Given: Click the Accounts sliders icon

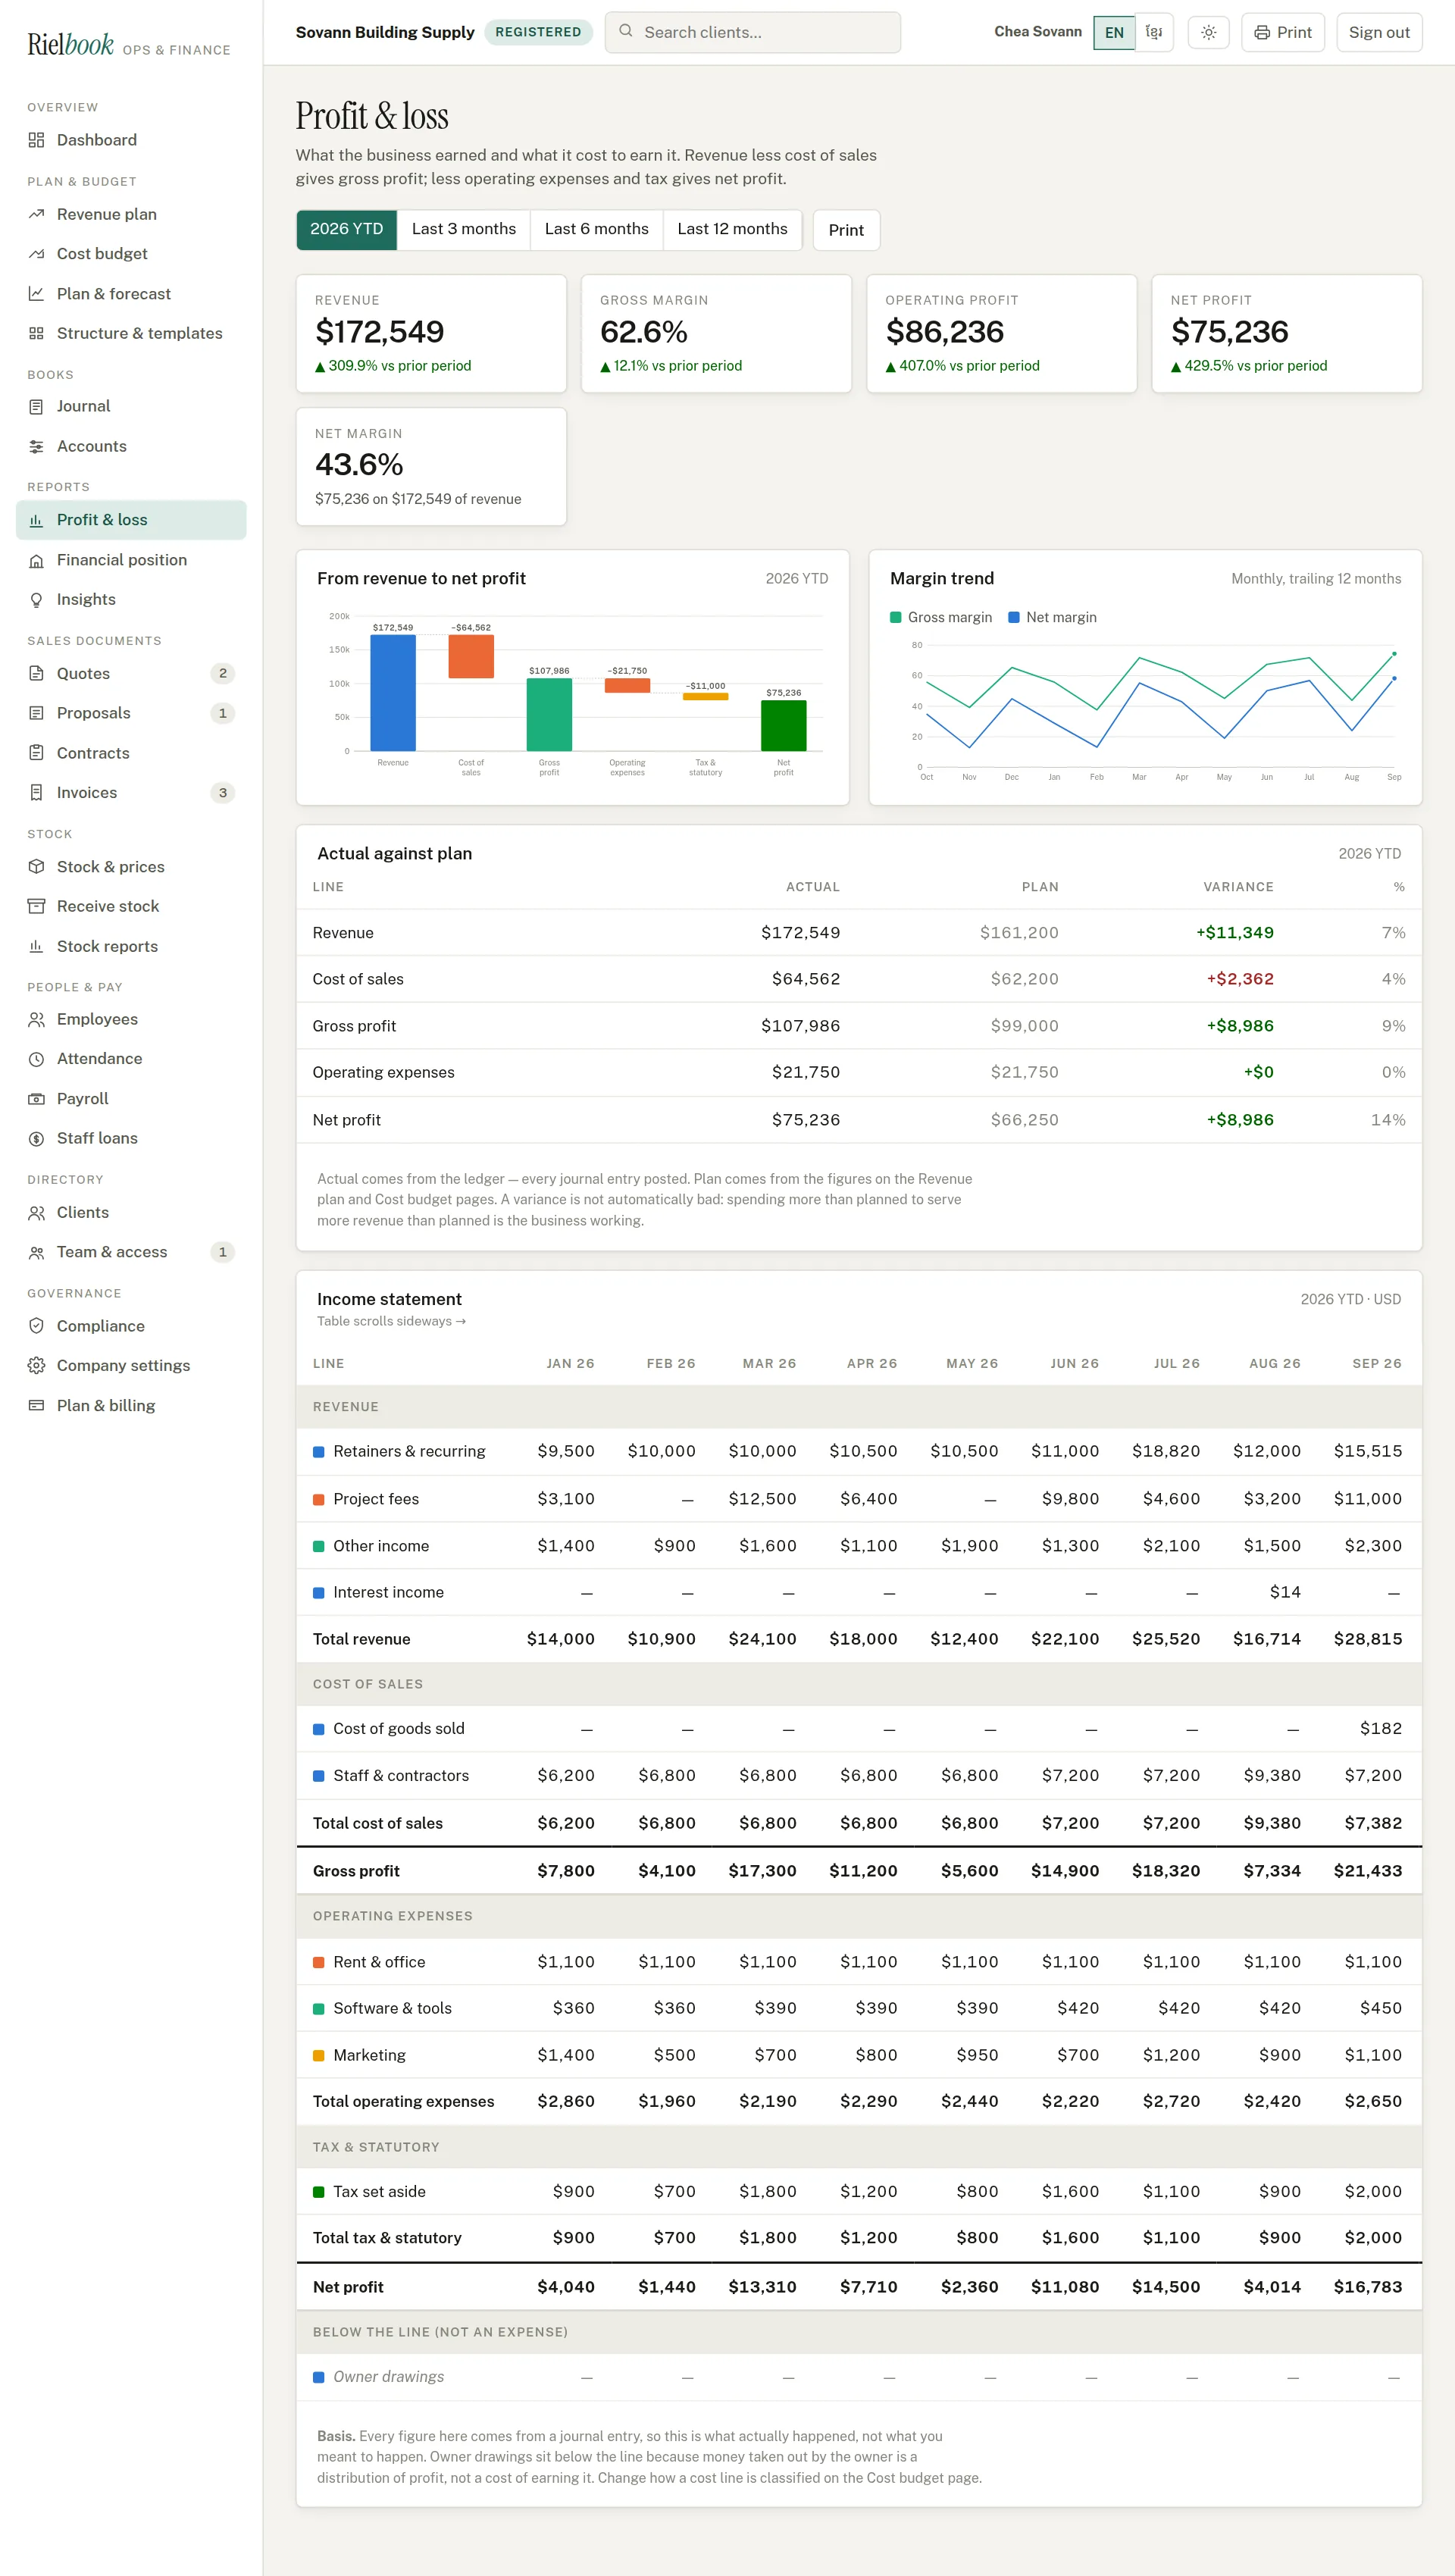Looking at the screenshot, I should (x=36, y=446).
